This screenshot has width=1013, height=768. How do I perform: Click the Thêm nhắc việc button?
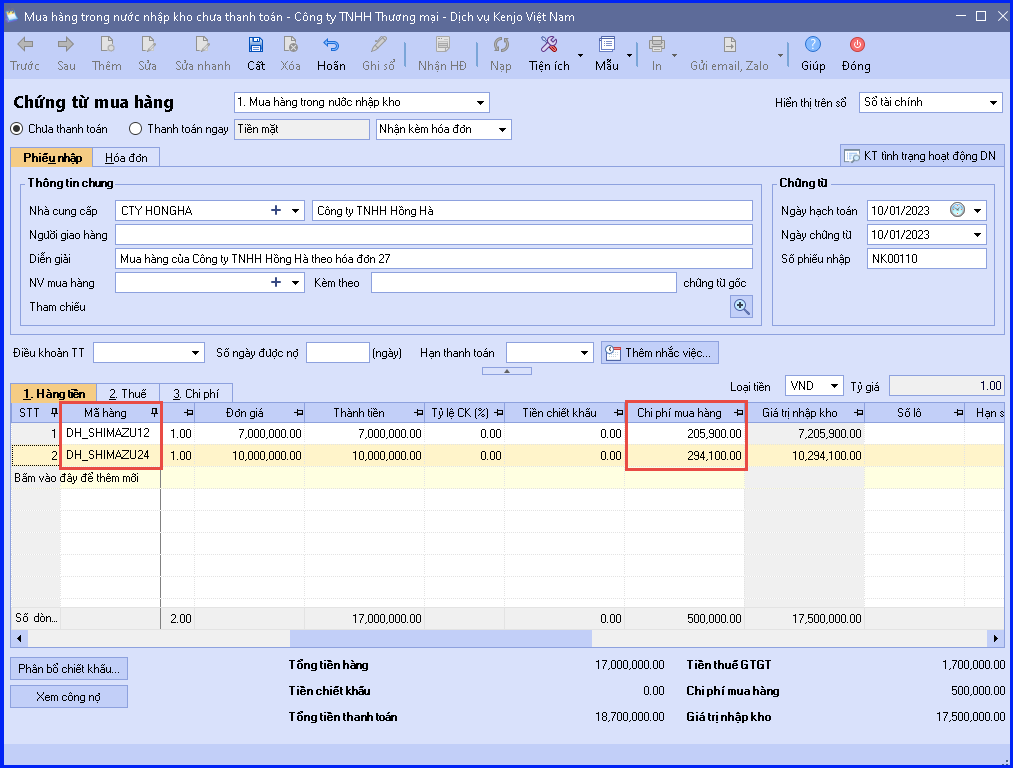tap(660, 353)
